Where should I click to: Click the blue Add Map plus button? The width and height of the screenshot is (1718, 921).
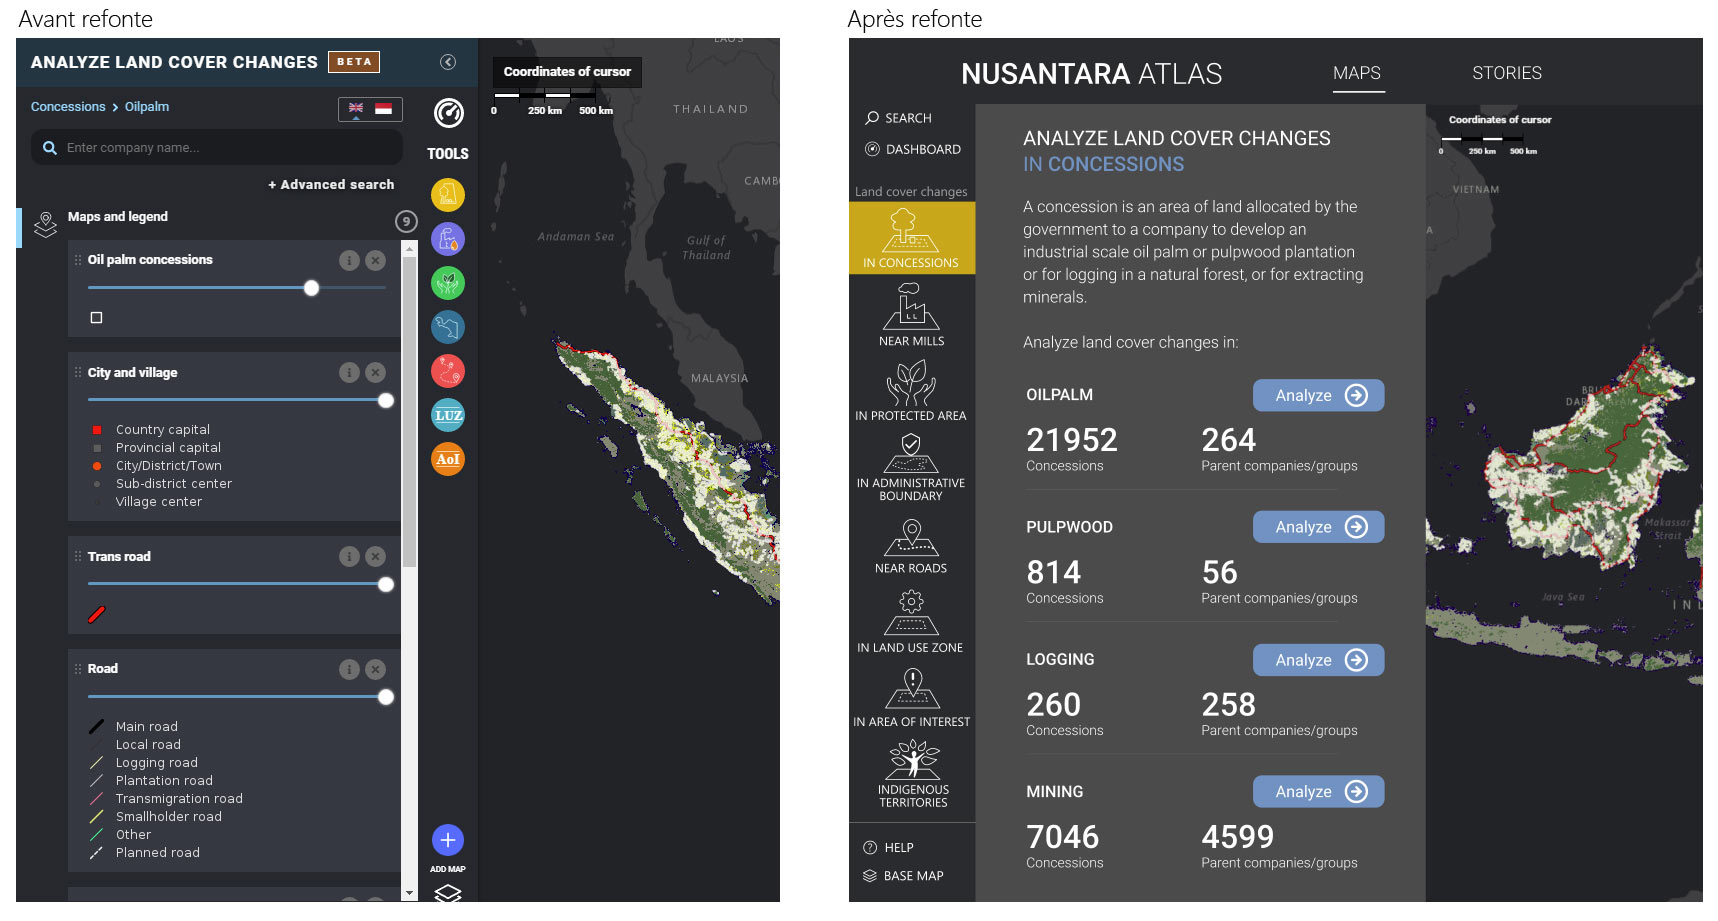tap(448, 840)
